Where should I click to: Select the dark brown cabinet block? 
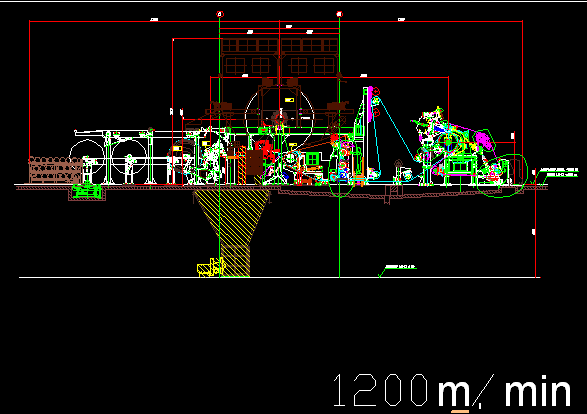pyautogui.click(x=255, y=162)
